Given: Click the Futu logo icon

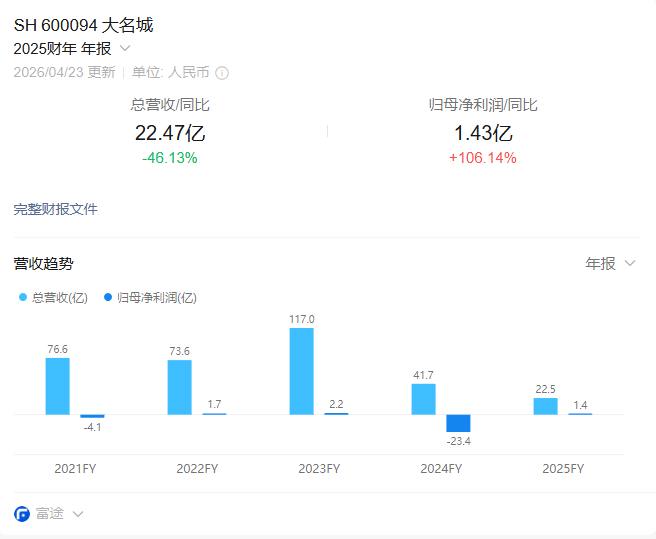Looking at the screenshot, I should [x=22, y=514].
